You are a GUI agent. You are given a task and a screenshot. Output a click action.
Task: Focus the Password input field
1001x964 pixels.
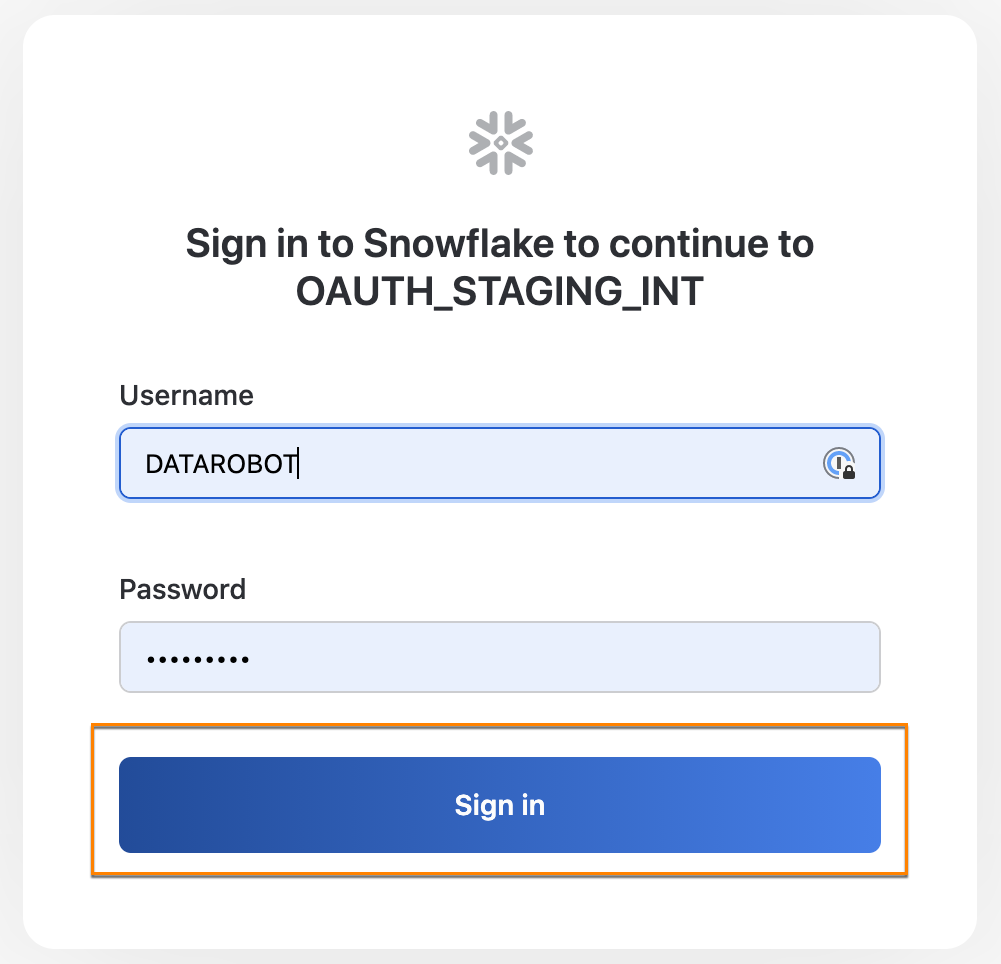click(x=500, y=657)
